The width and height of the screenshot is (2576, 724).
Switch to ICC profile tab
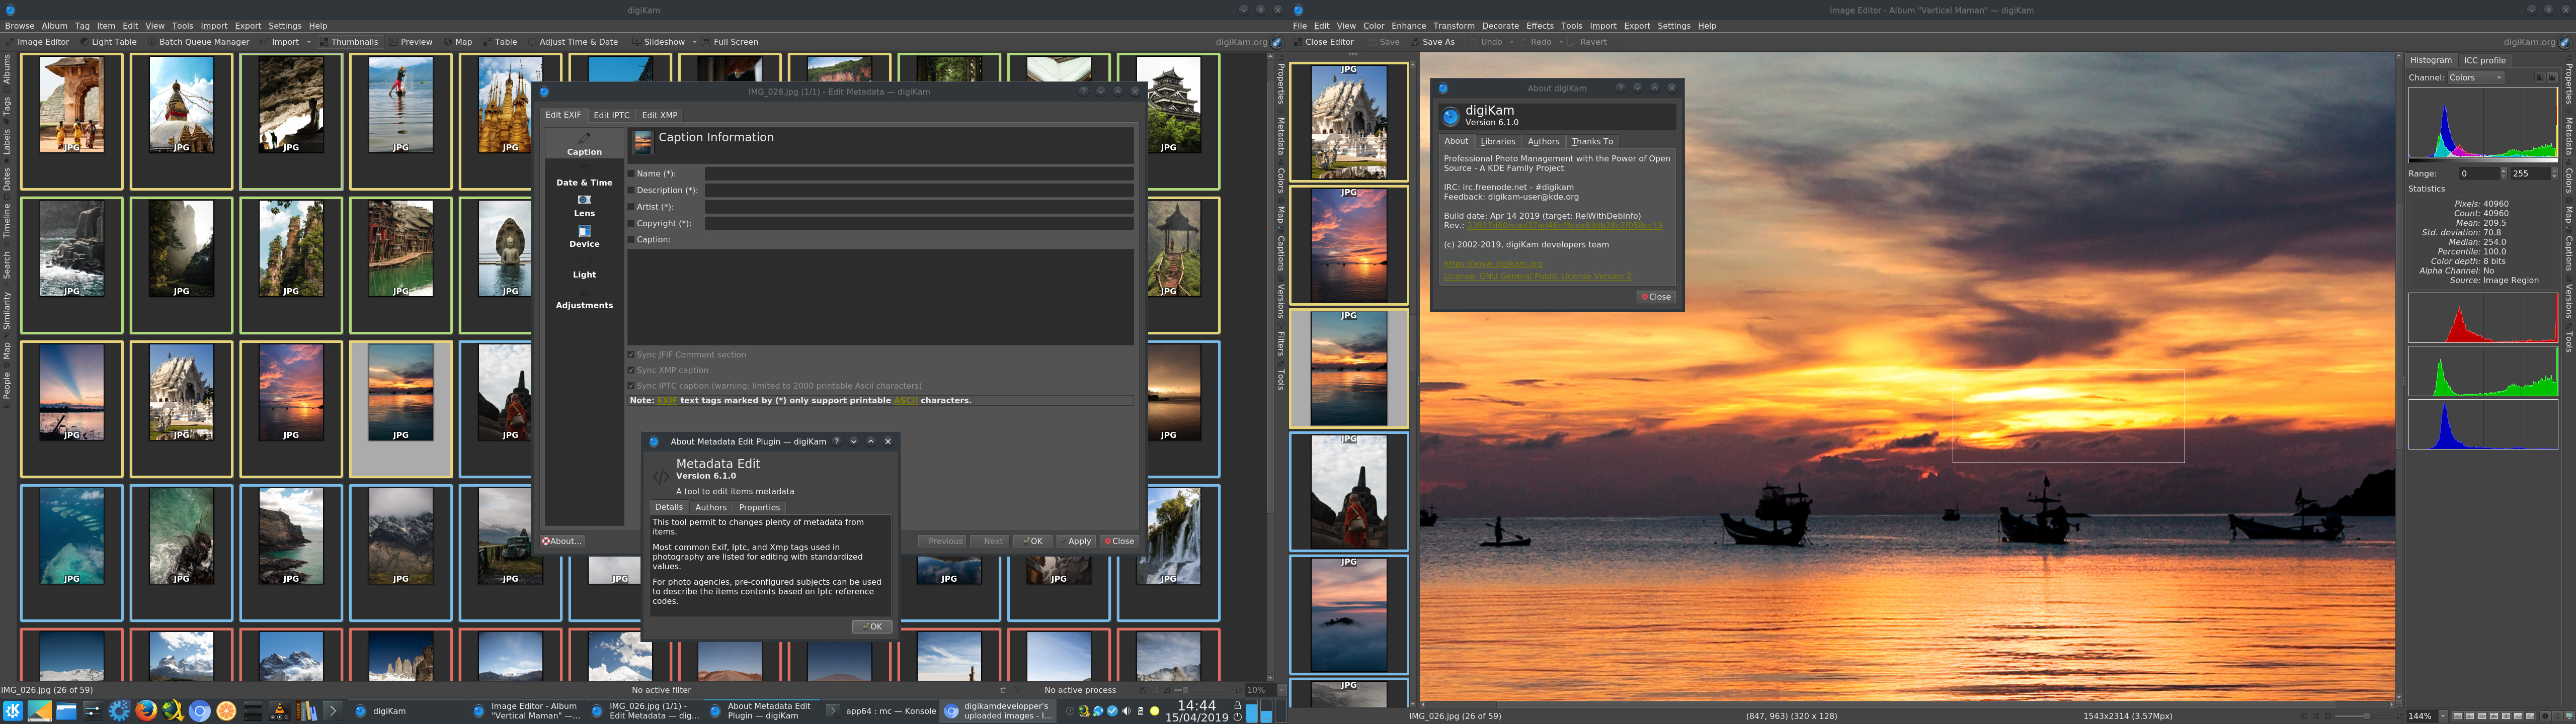[x=2485, y=60]
